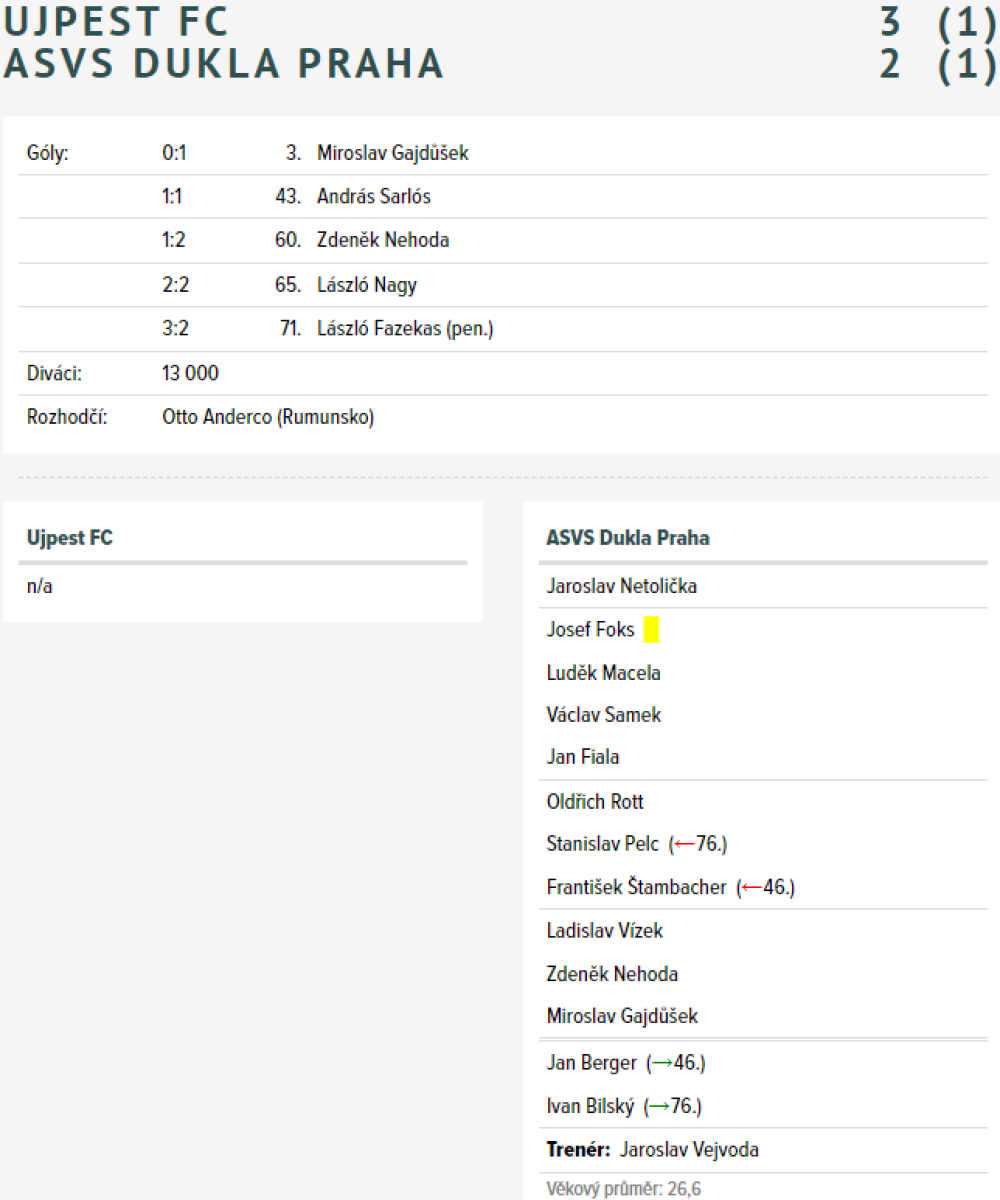Select coach Jaroslav Vejvoda
The width and height of the screenshot is (1000, 1200).
688,1150
